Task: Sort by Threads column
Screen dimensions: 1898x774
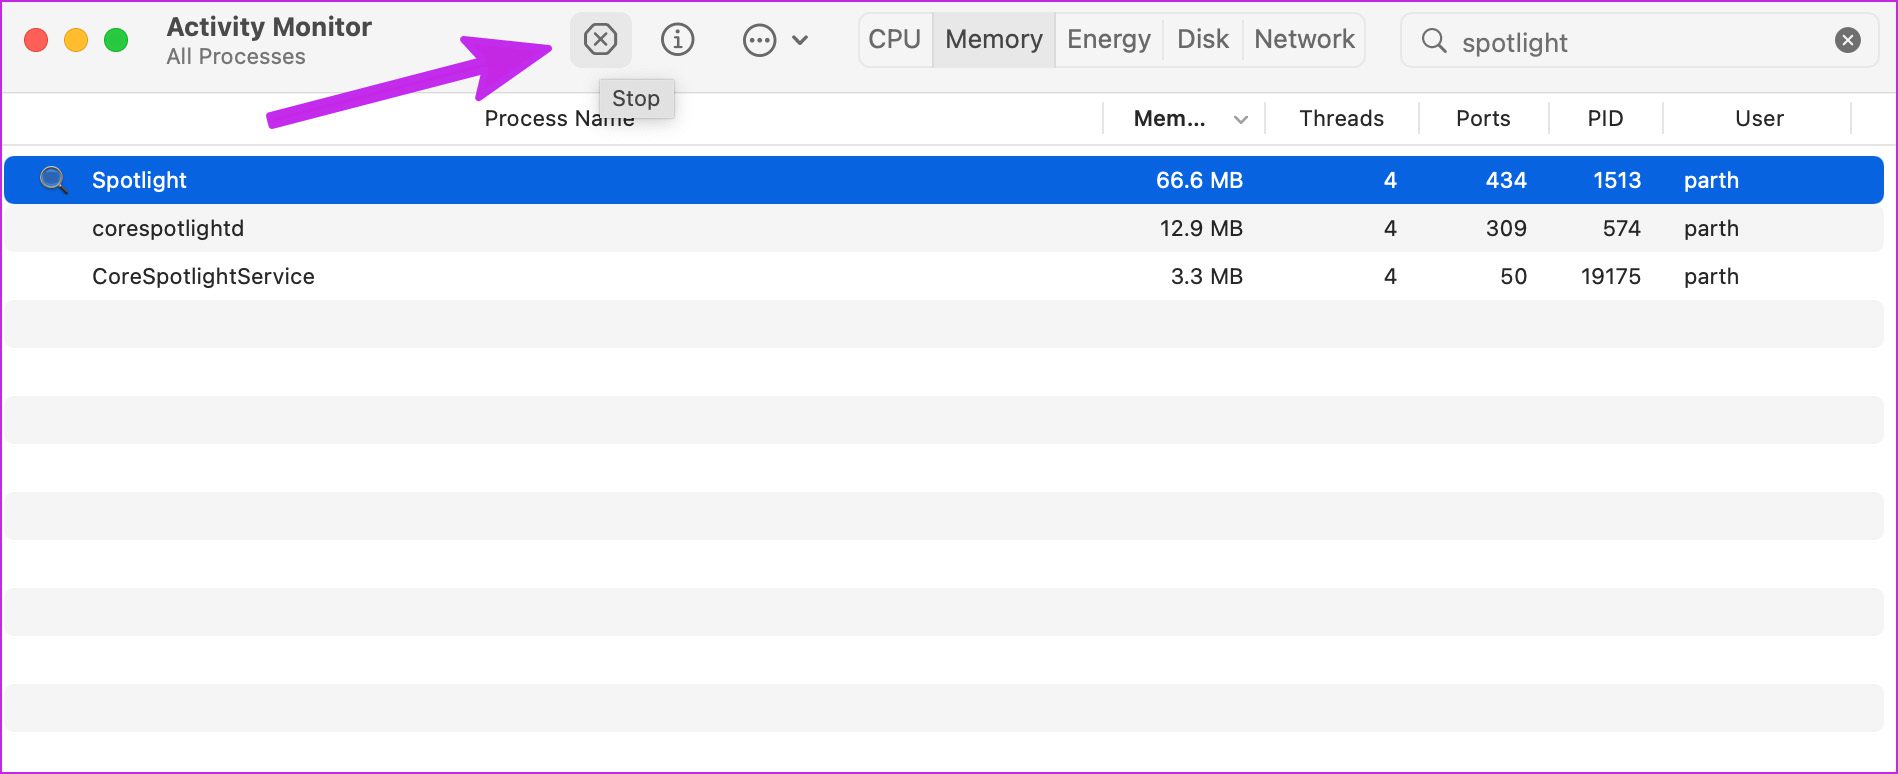Action: (x=1341, y=118)
